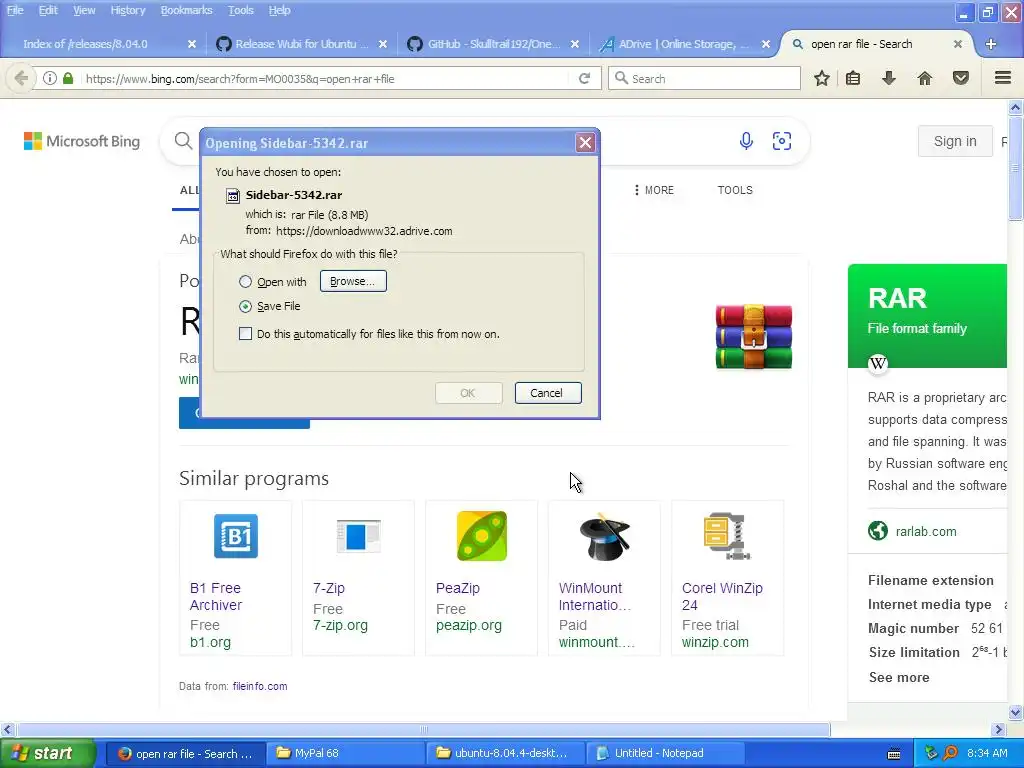Select the Save File radio button
Viewport: 1024px width, 768px height.
click(245, 306)
